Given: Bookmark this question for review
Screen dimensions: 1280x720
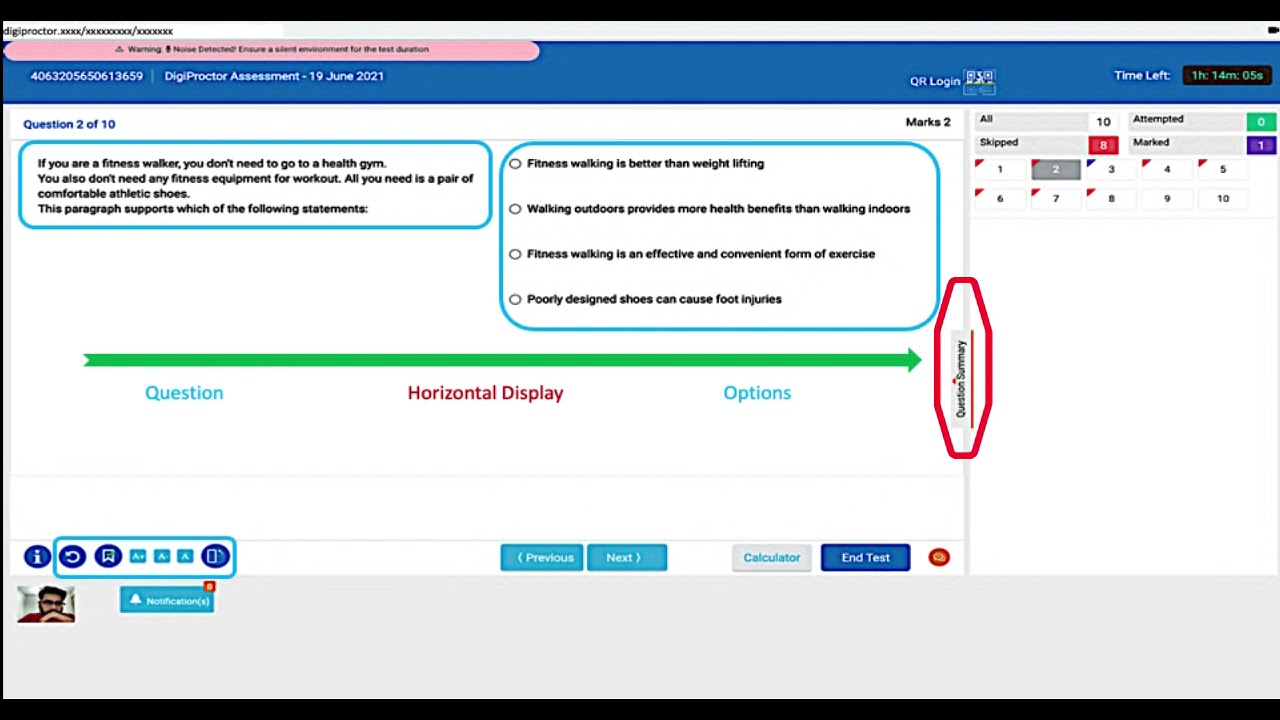Looking at the screenshot, I should (108, 557).
